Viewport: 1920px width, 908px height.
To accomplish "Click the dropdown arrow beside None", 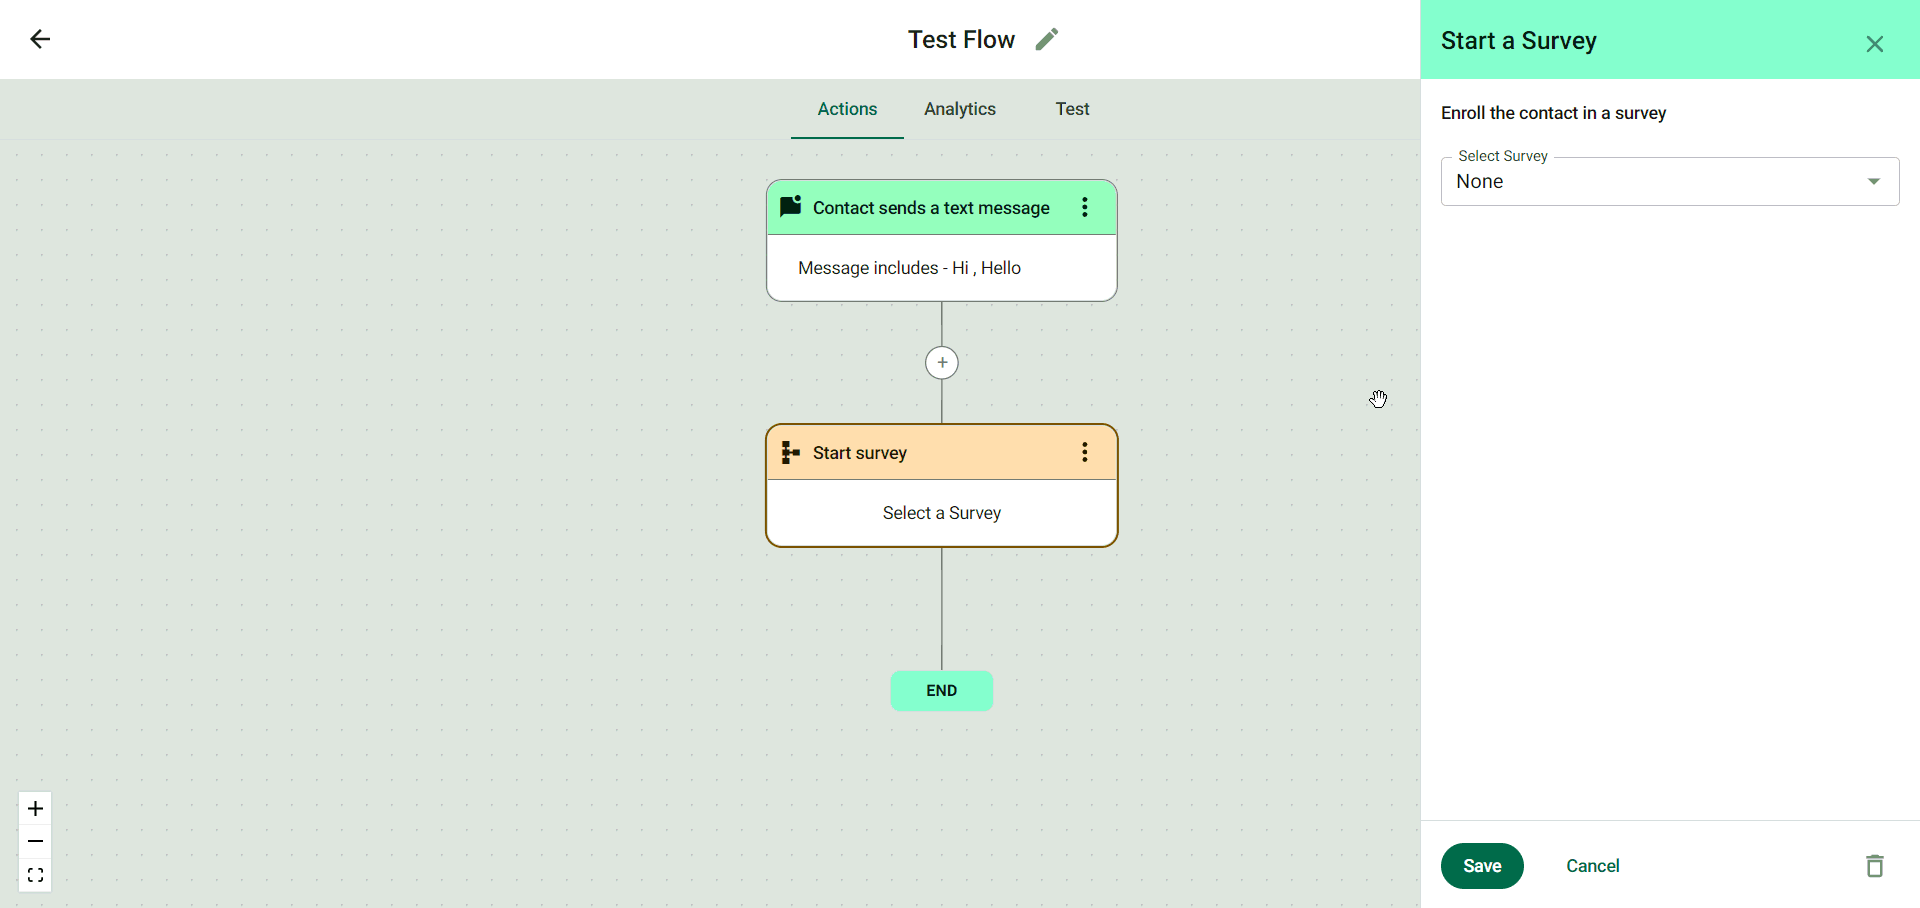I will point(1873,182).
